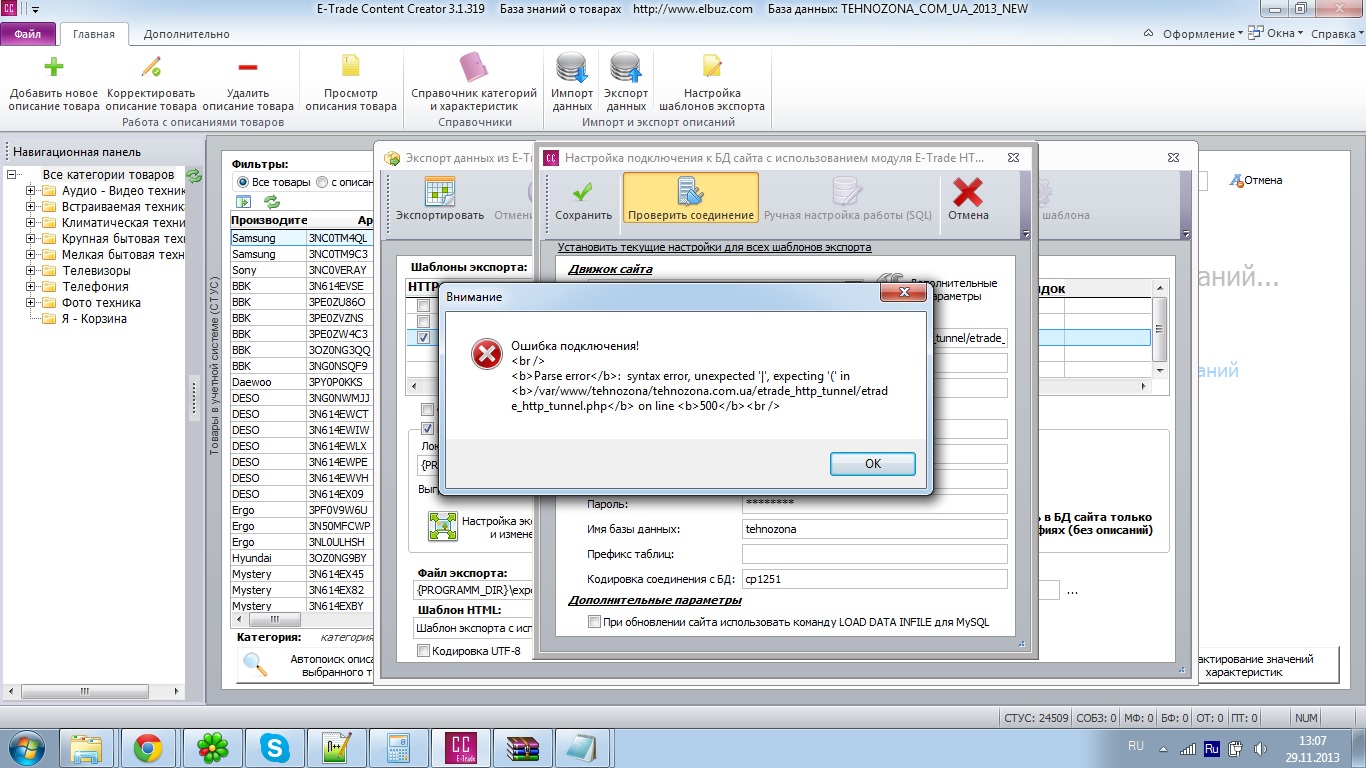Click the Импорт данных database icon
The image size is (1366, 768).
(573, 67)
